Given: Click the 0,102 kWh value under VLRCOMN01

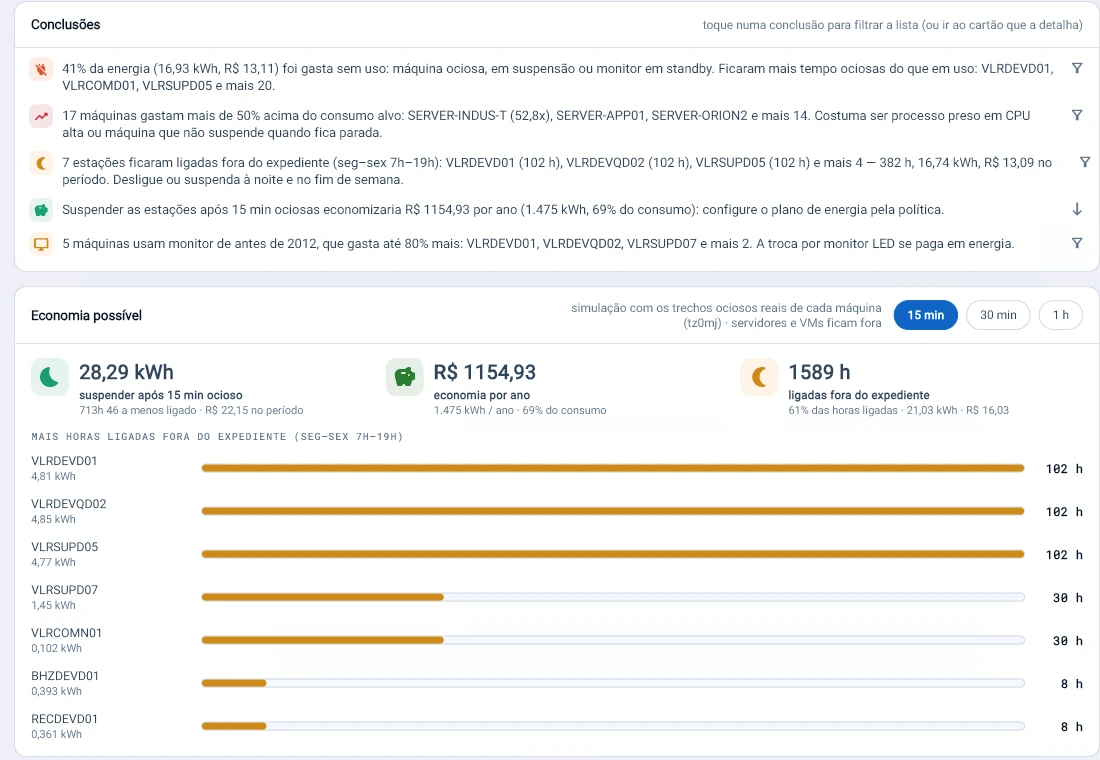Looking at the screenshot, I should click(x=56, y=648).
